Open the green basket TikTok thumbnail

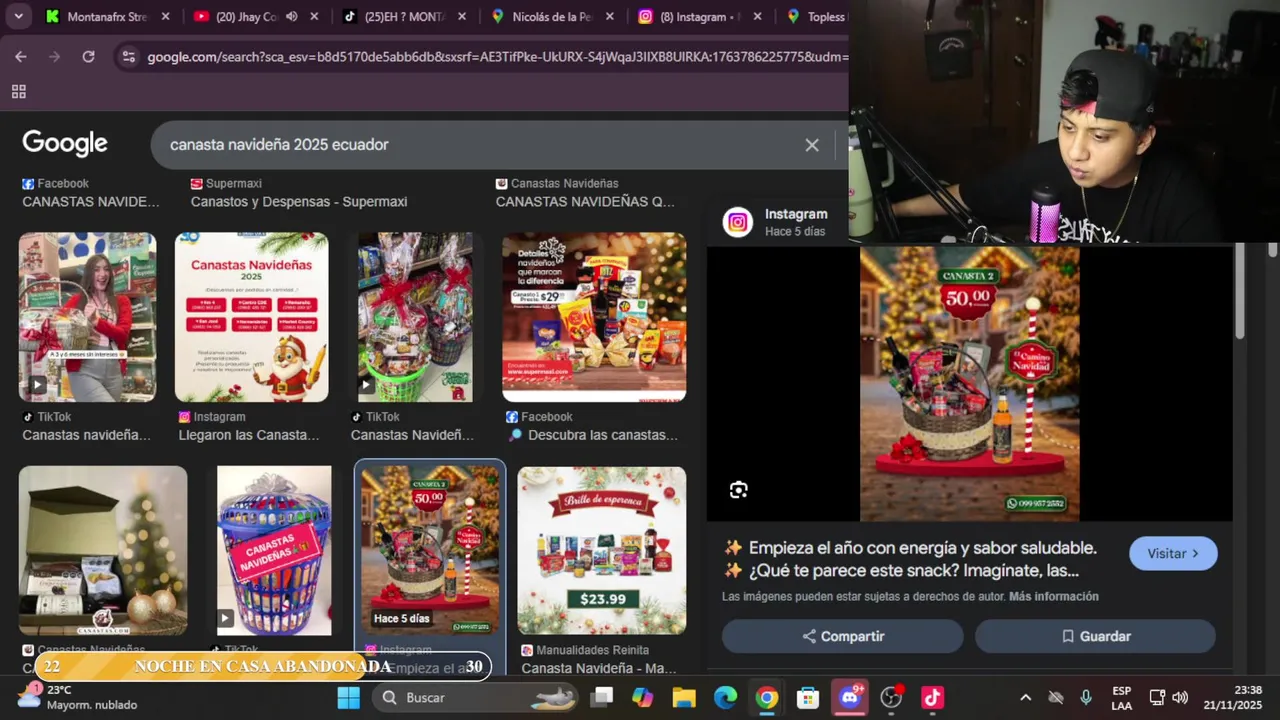pos(415,317)
